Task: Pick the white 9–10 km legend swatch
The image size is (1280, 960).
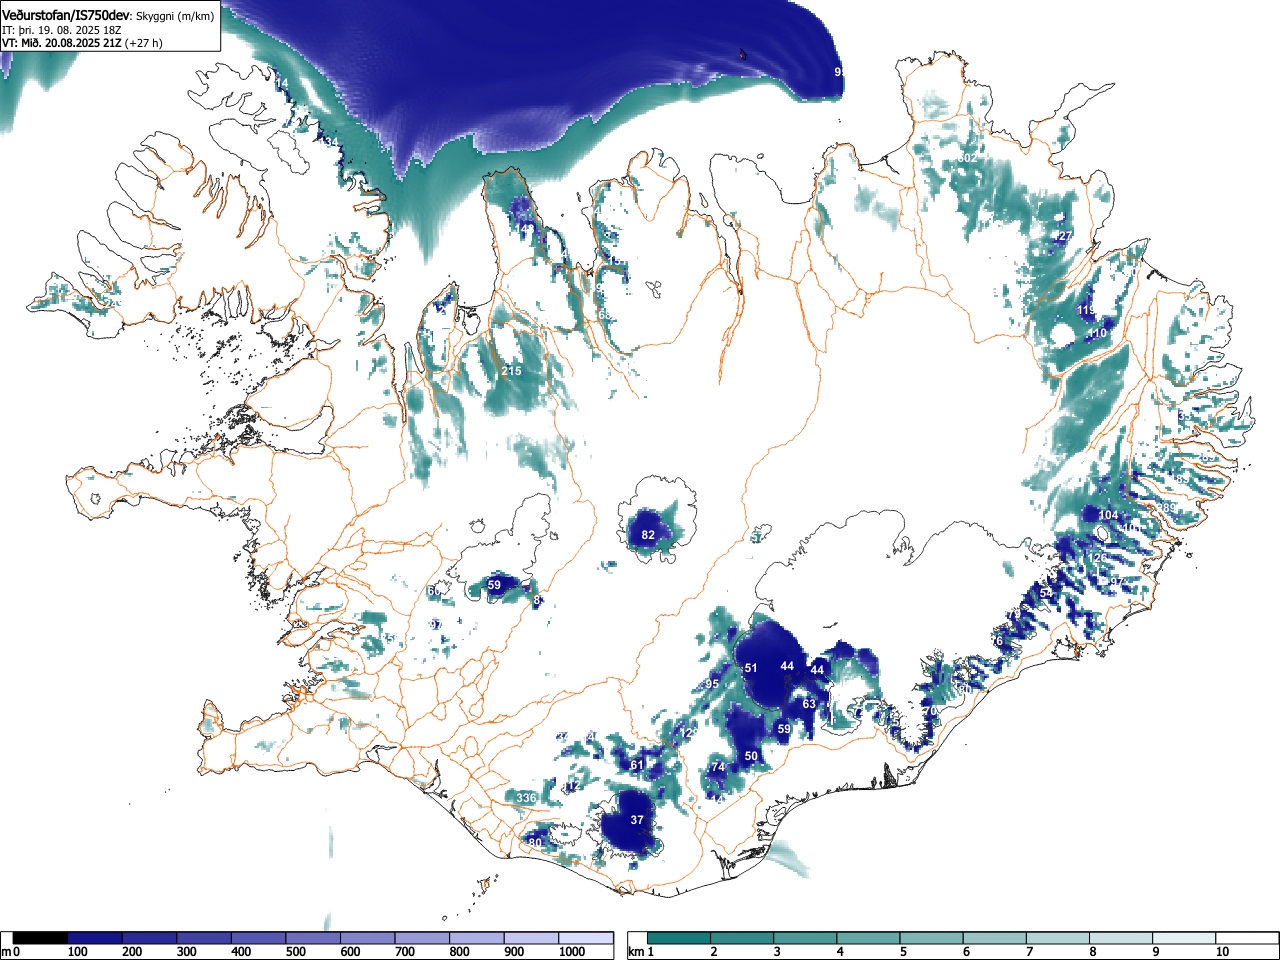Action: click(x=1184, y=938)
